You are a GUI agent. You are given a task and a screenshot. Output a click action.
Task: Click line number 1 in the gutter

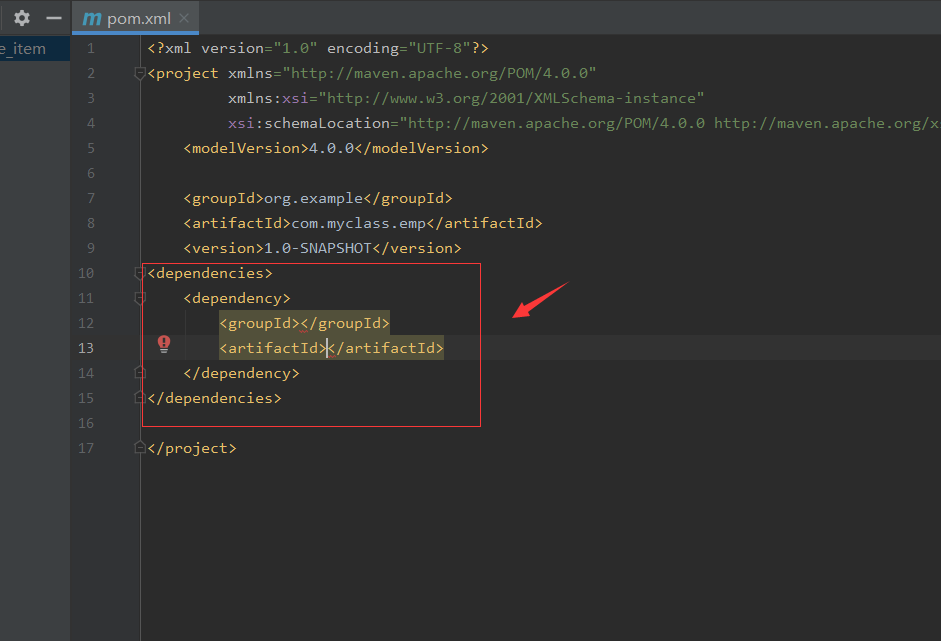point(90,47)
